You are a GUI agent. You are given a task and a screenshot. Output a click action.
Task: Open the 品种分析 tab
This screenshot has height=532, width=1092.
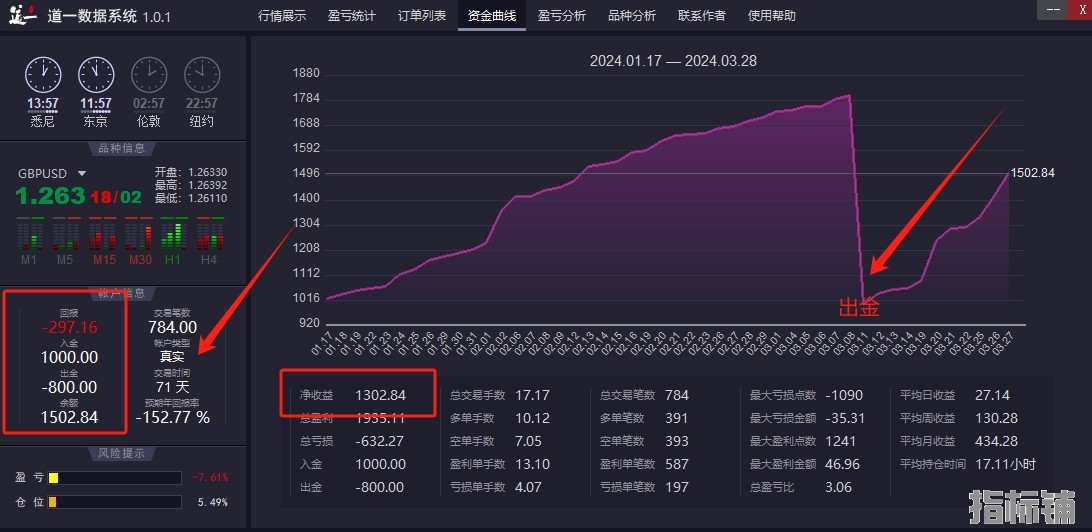coord(632,15)
